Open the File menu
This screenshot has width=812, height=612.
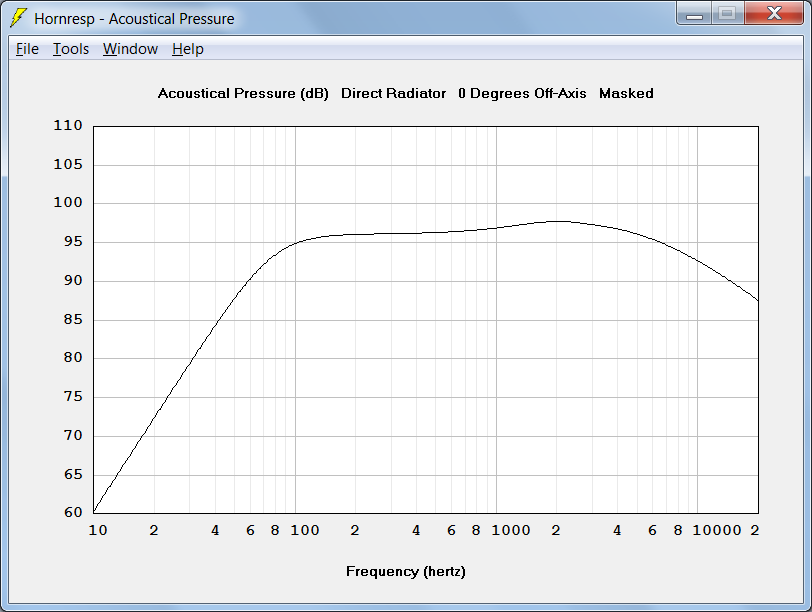(x=27, y=49)
